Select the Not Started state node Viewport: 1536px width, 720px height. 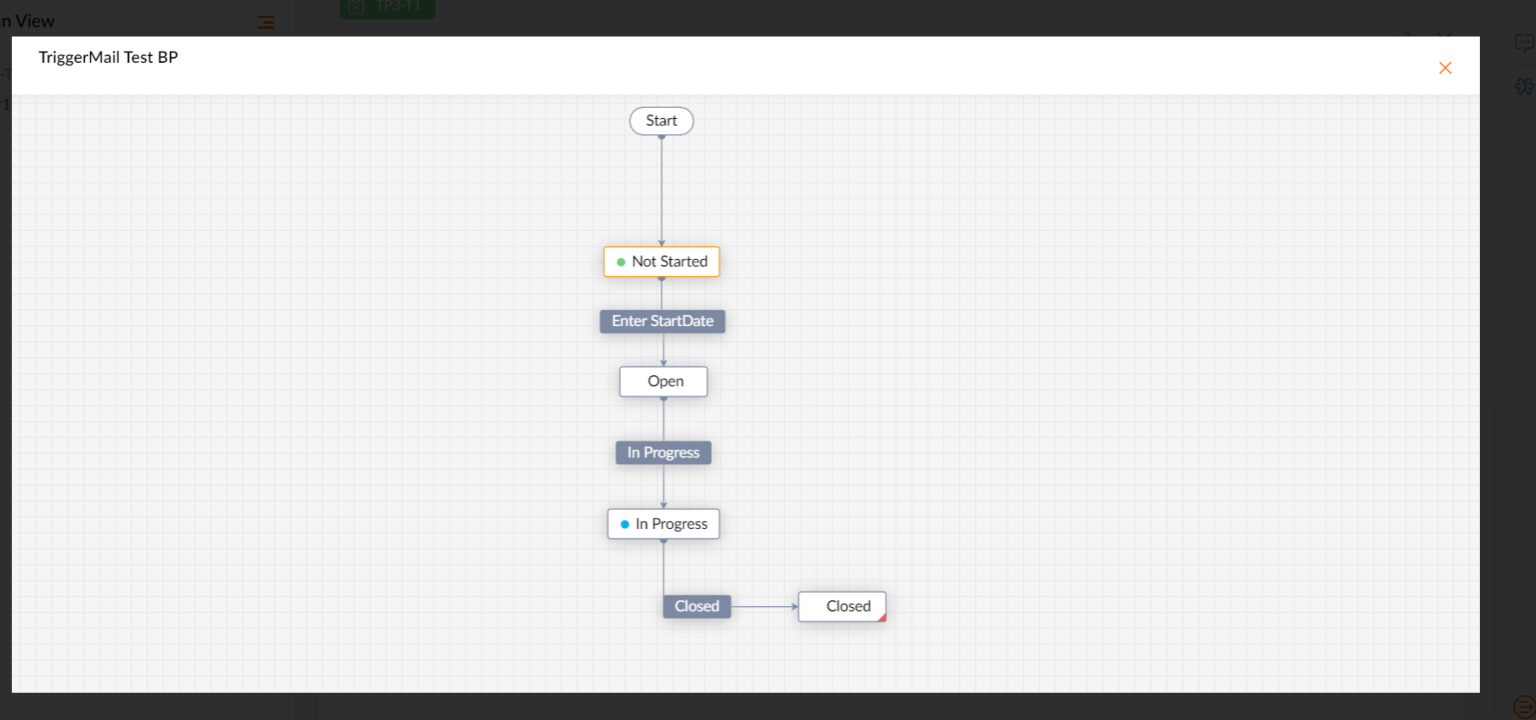[661, 261]
